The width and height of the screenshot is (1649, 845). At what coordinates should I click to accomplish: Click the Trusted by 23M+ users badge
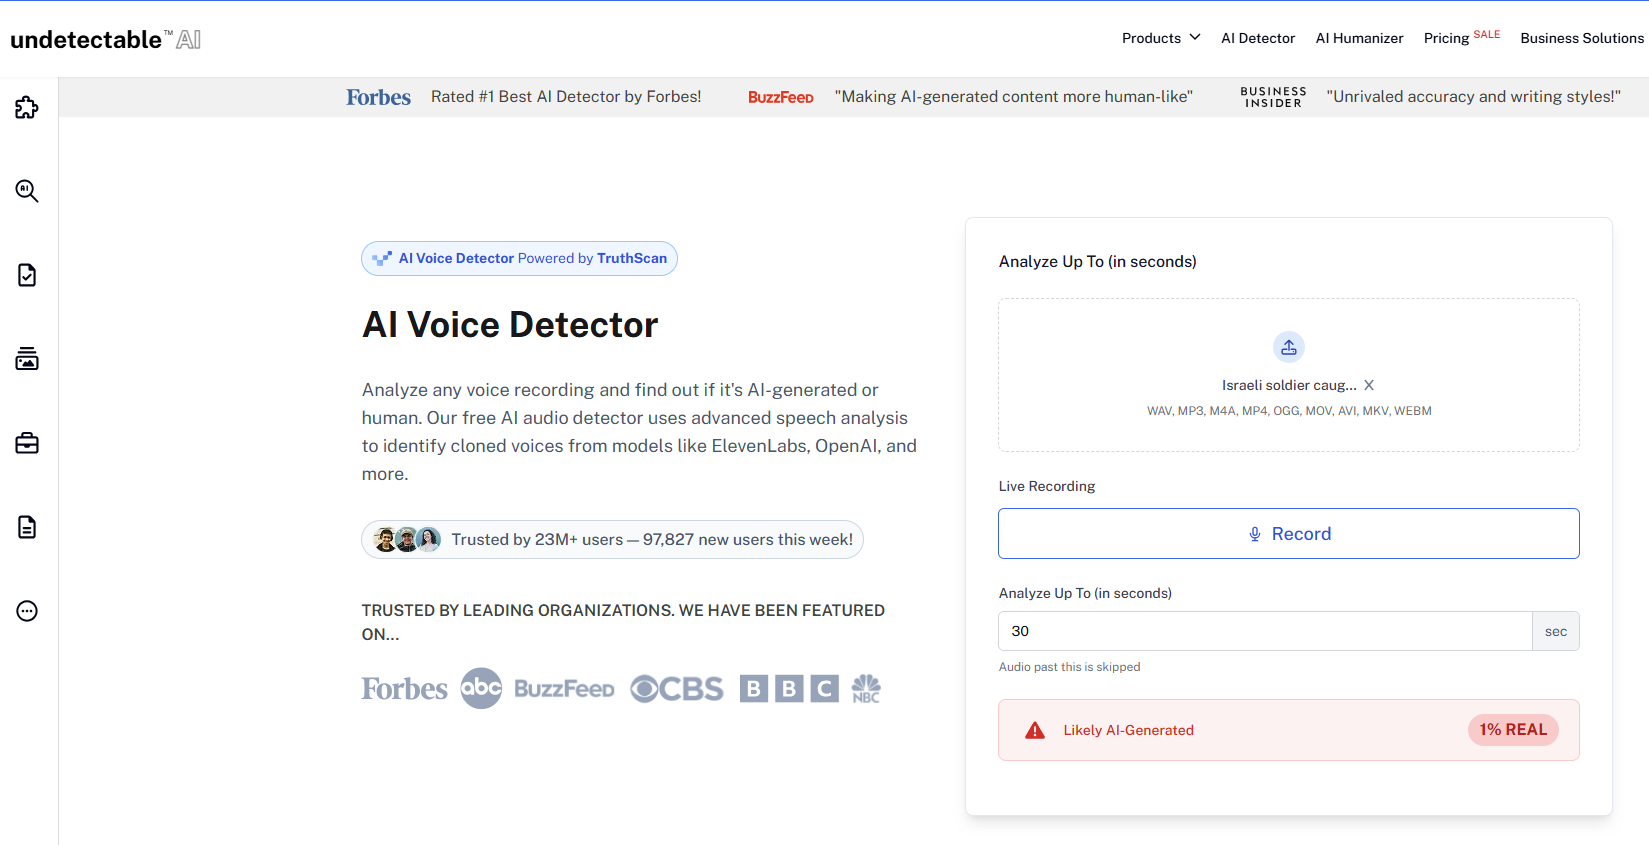[612, 540]
